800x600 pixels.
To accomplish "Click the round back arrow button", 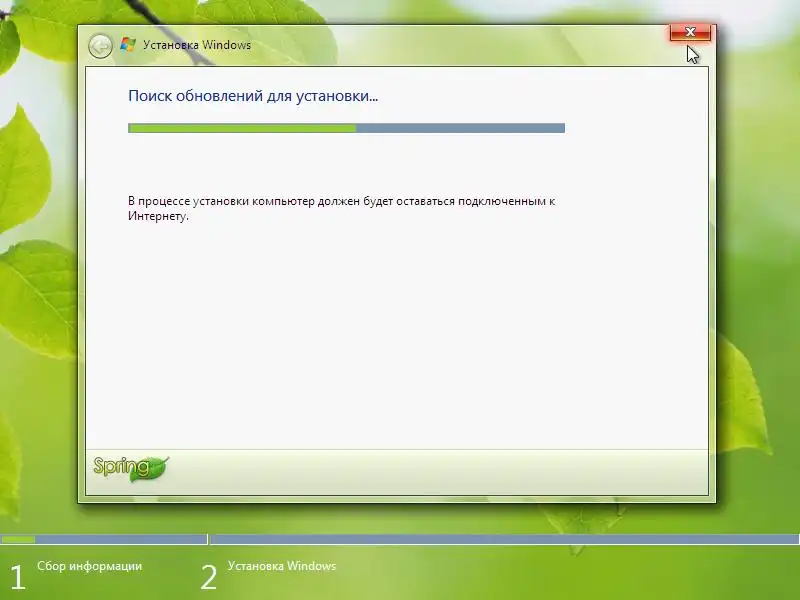I will click(x=101, y=46).
